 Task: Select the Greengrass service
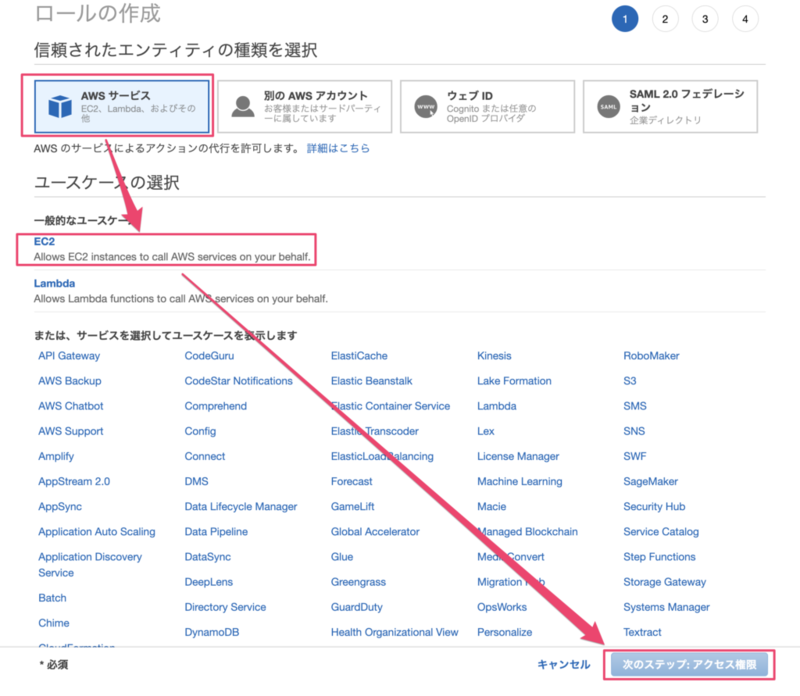pos(358,582)
